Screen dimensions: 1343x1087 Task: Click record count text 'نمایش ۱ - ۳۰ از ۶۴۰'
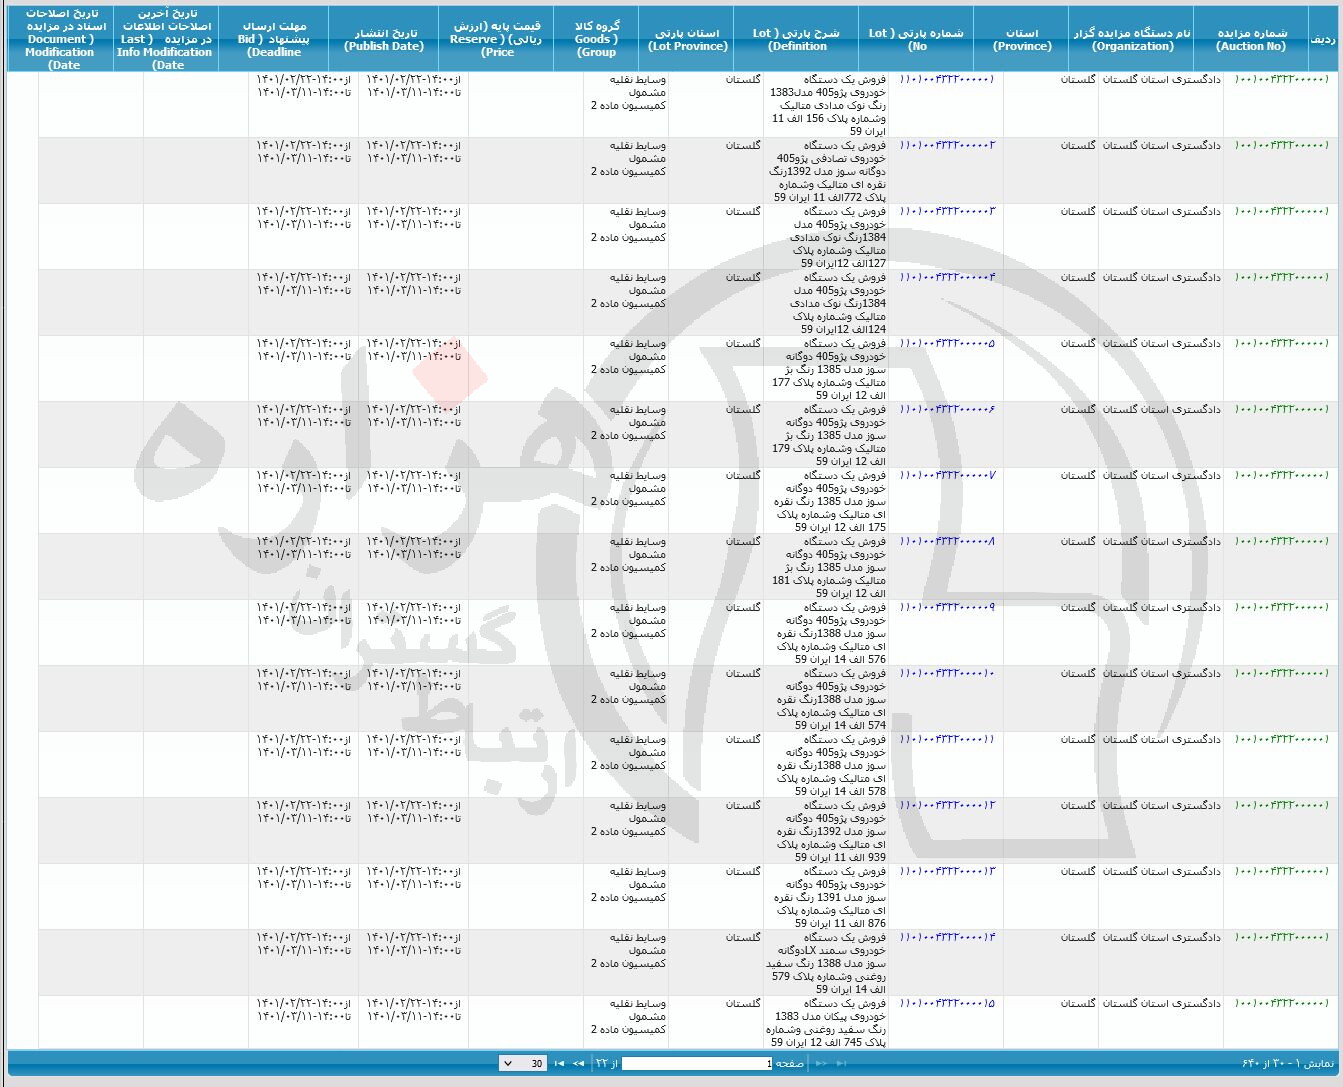1287,1063
